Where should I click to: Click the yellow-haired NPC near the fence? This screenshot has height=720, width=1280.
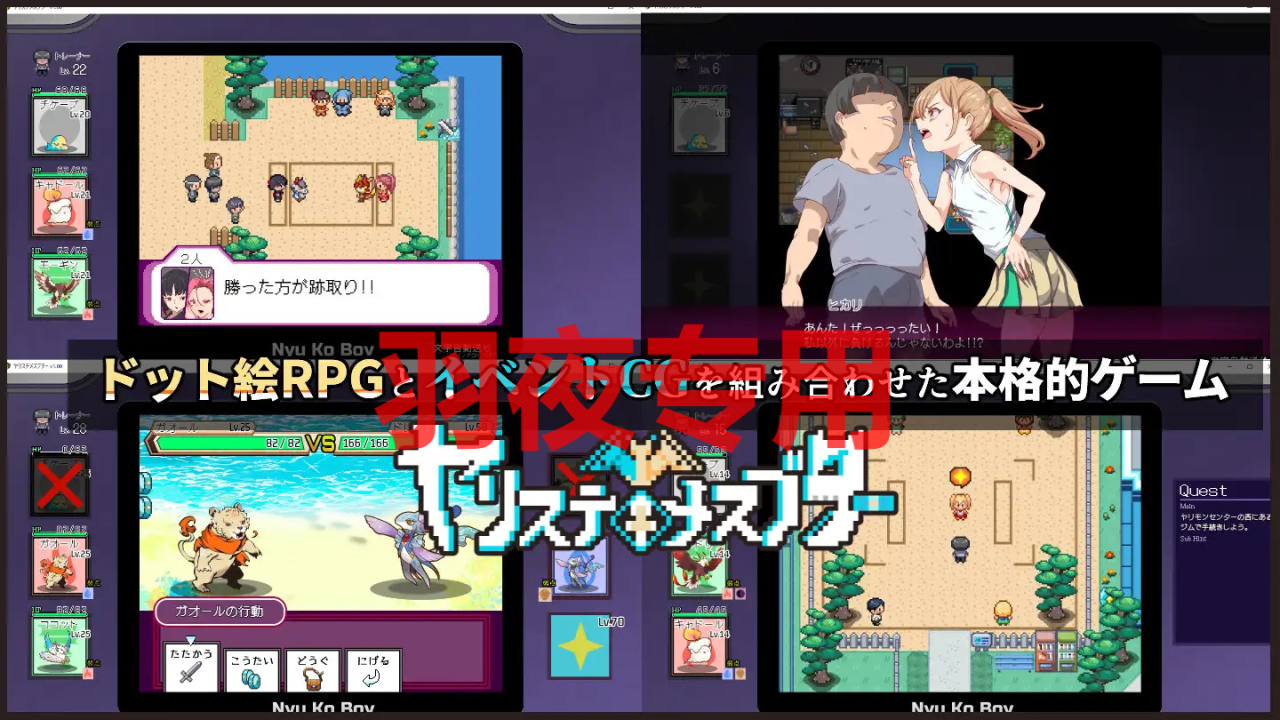pos(1002,612)
